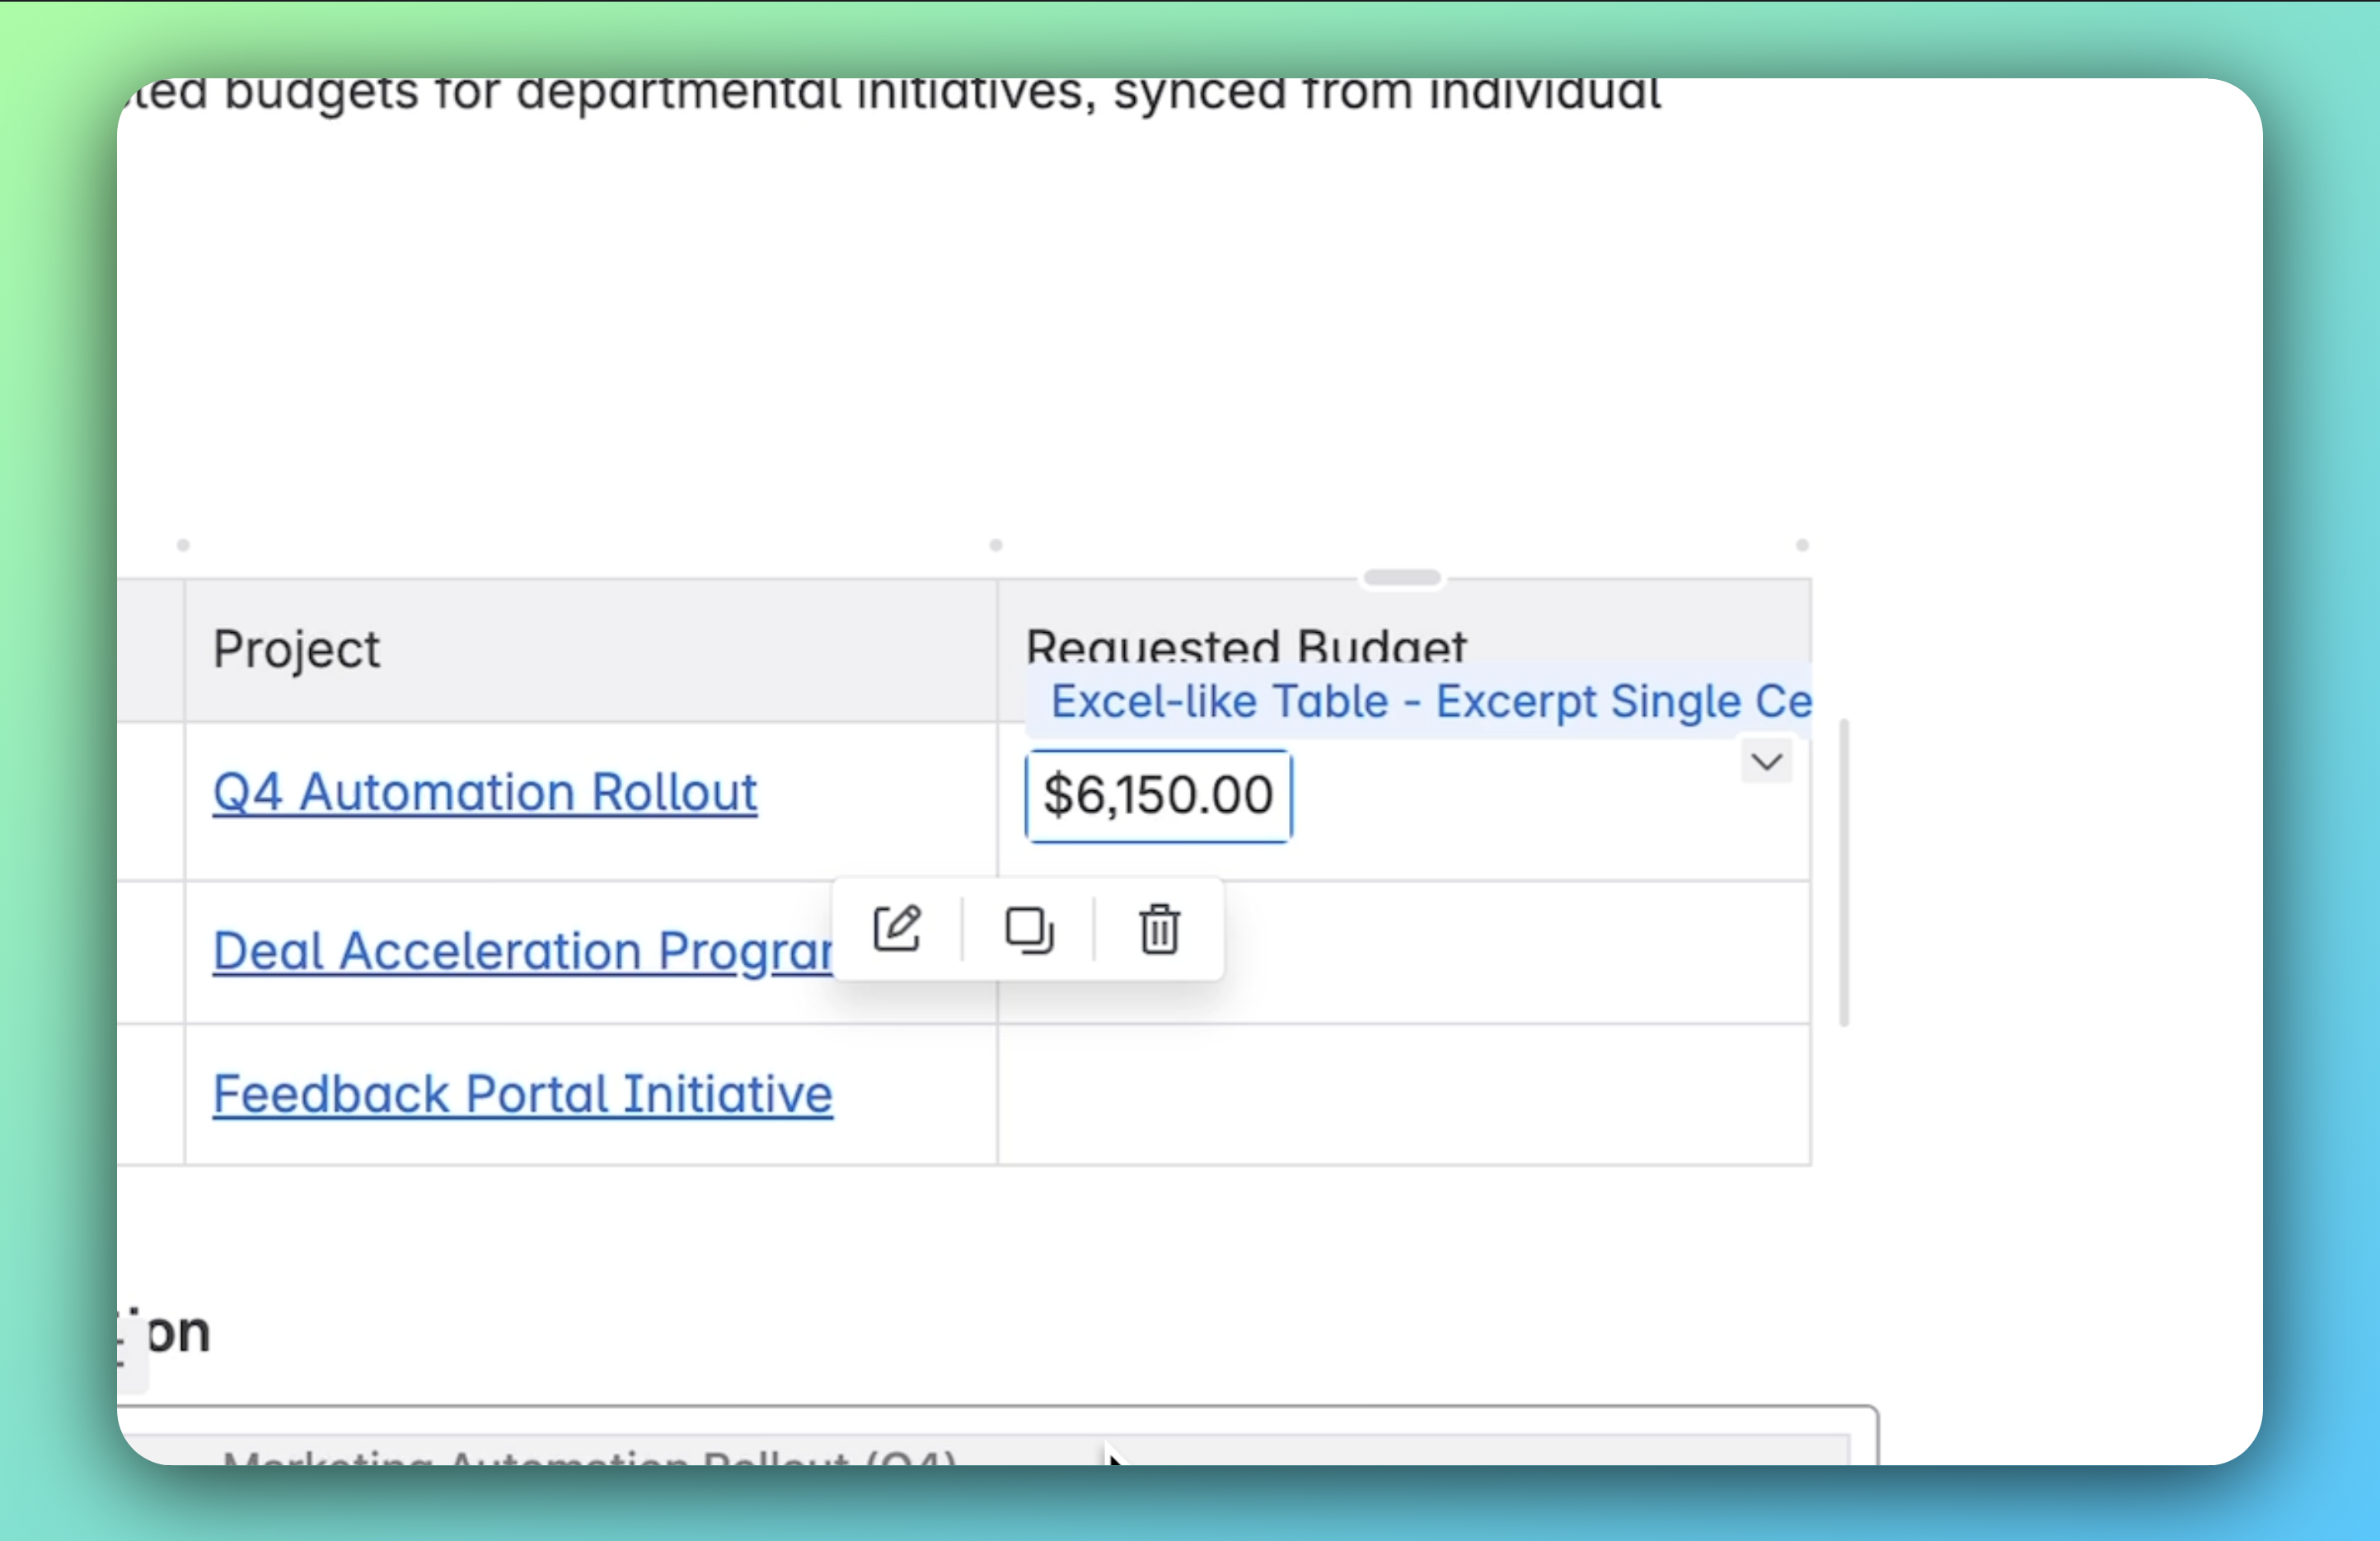This screenshot has width=2380, height=1541.
Task: Click the dot above the table's right edge
Action: coord(1802,545)
